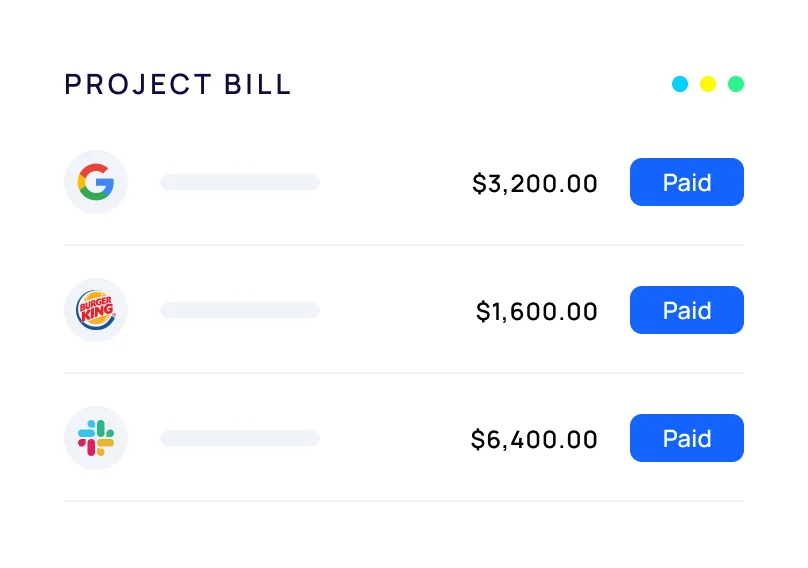
Task: Click the placeholder name bar beside Slack
Action: [x=240, y=438]
